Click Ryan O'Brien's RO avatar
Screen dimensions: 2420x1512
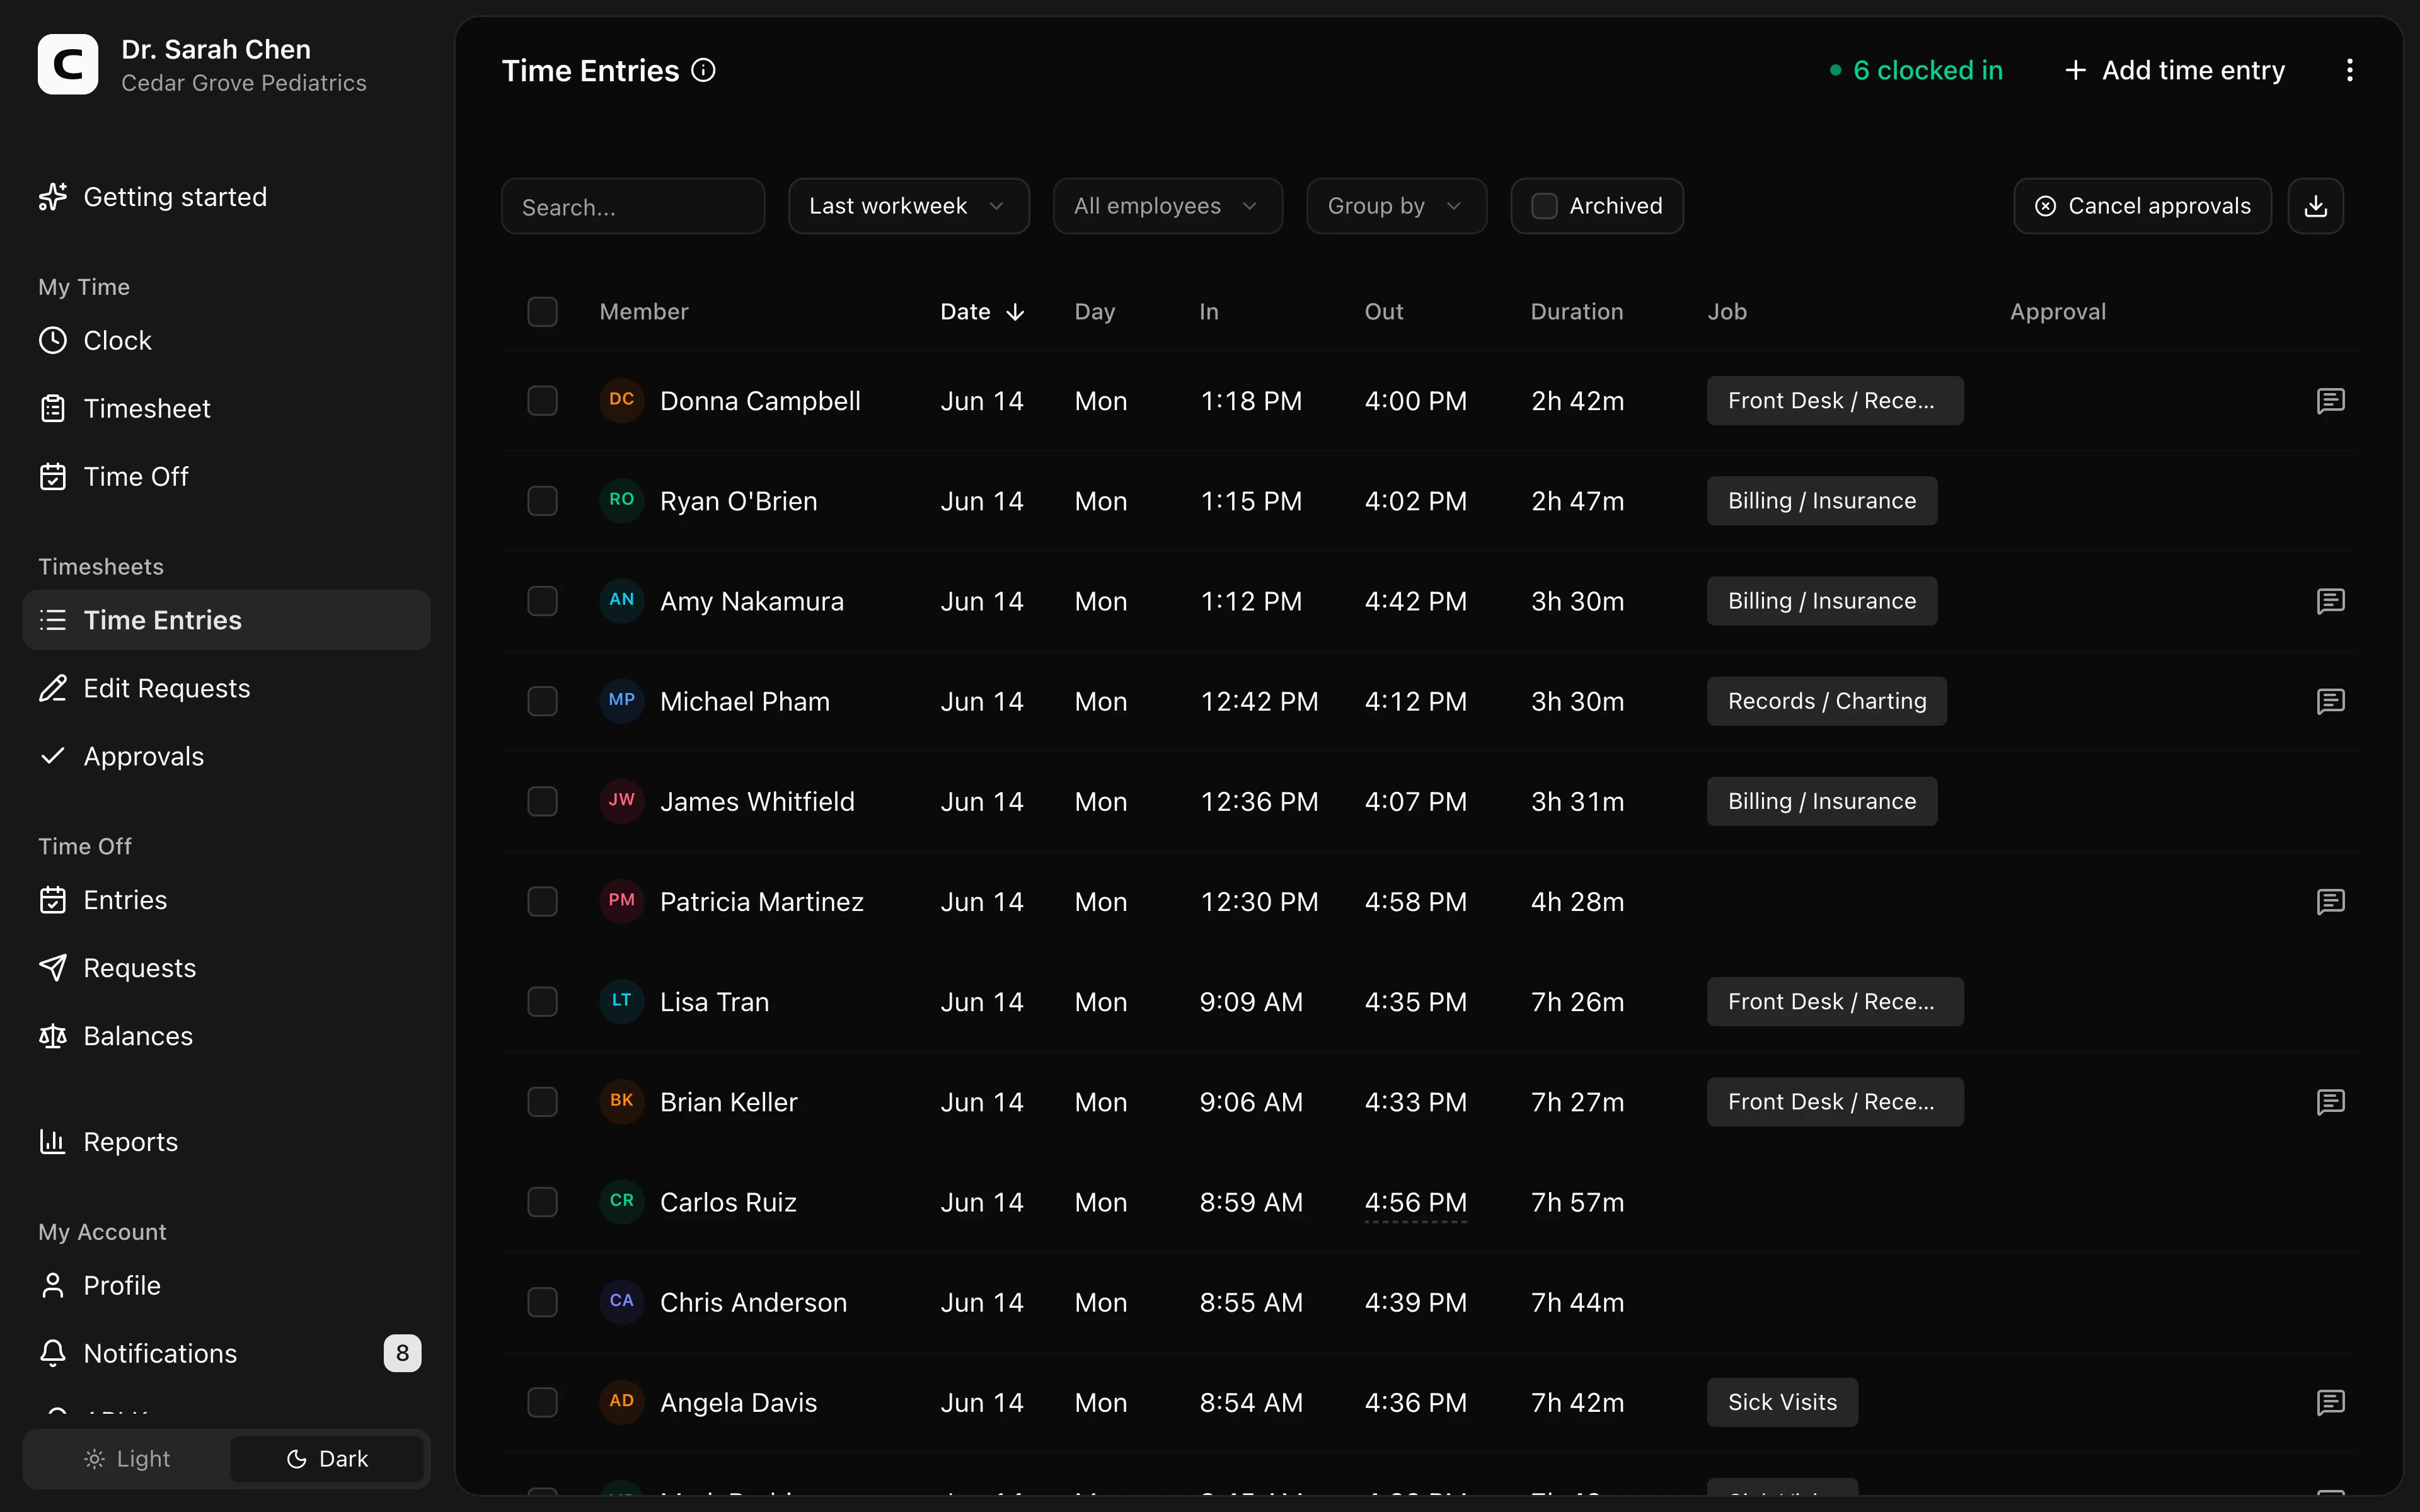click(621, 500)
